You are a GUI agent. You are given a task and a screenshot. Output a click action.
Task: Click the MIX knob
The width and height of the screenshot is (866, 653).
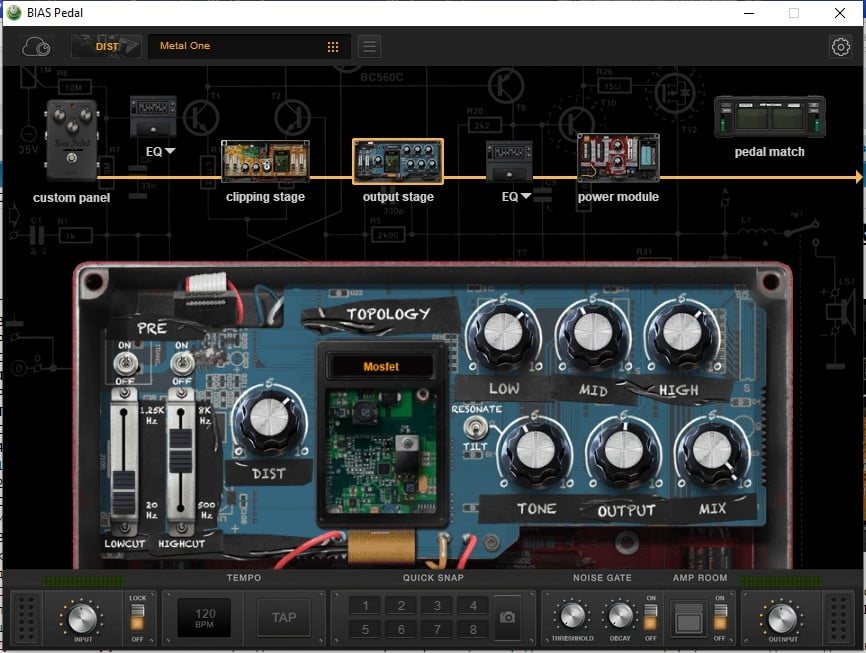click(713, 452)
